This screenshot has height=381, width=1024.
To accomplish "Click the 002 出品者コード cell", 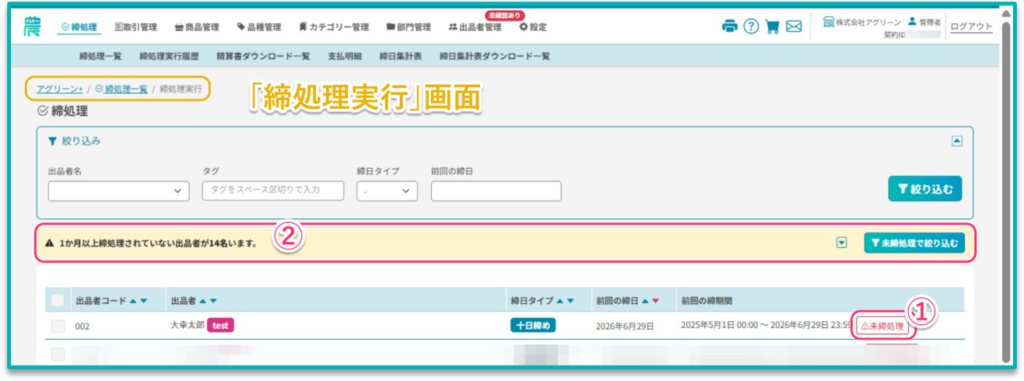I will coord(82,326).
